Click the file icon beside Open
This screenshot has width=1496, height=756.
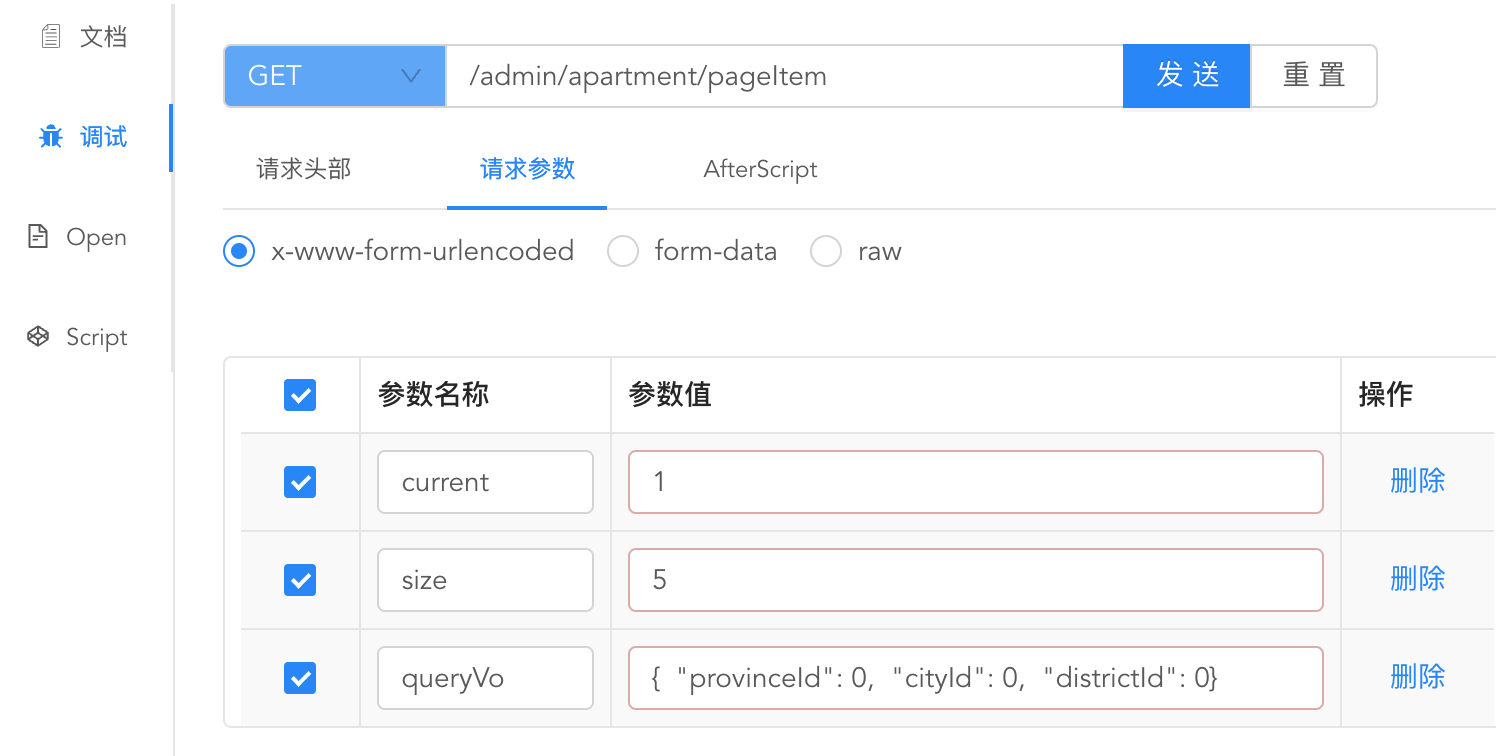[38, 237]
